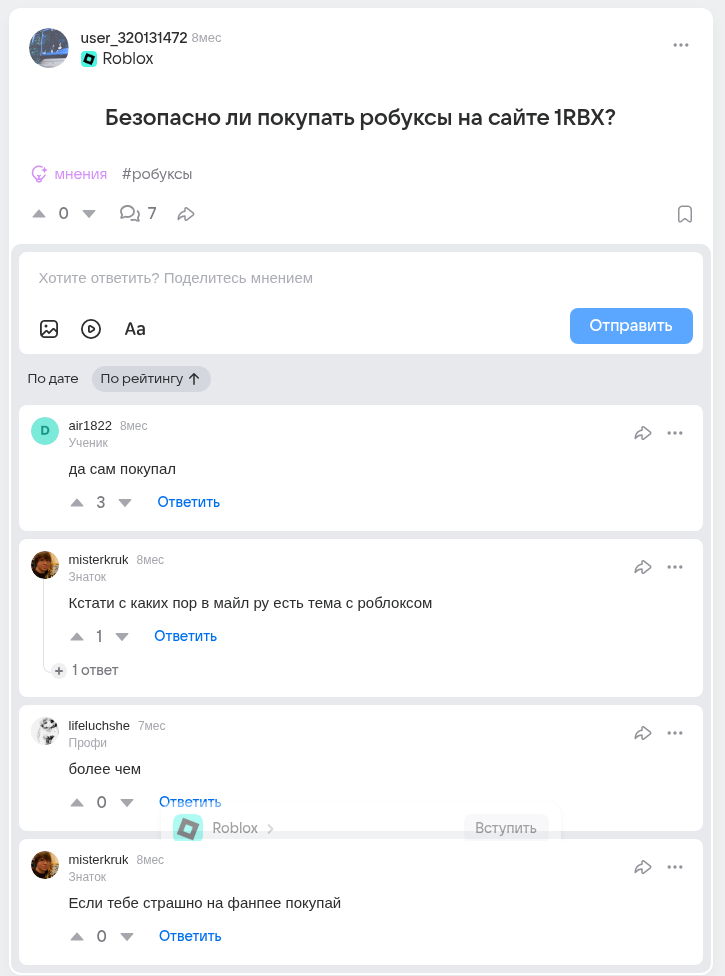Open air1822 answer's more options menu

[x=675, y=433]
